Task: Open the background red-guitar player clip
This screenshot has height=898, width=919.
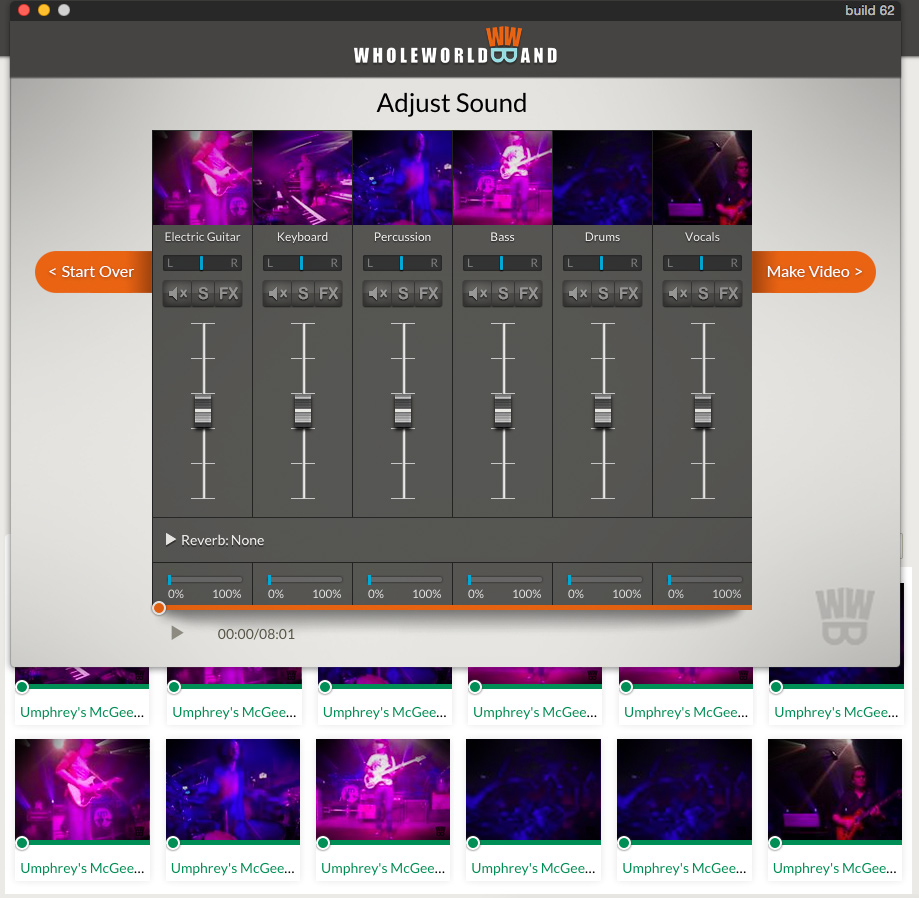Action: (x=835, y=790)
